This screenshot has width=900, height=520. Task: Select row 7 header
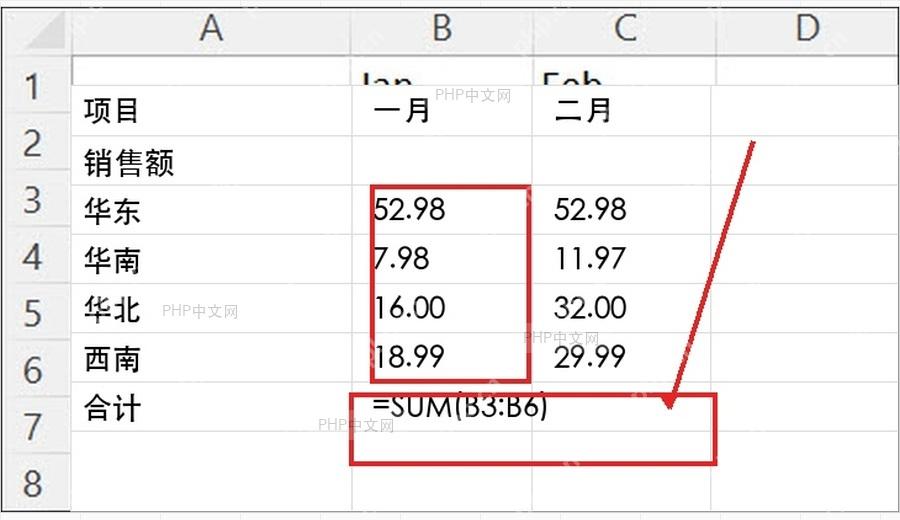(x=36, y=425)
